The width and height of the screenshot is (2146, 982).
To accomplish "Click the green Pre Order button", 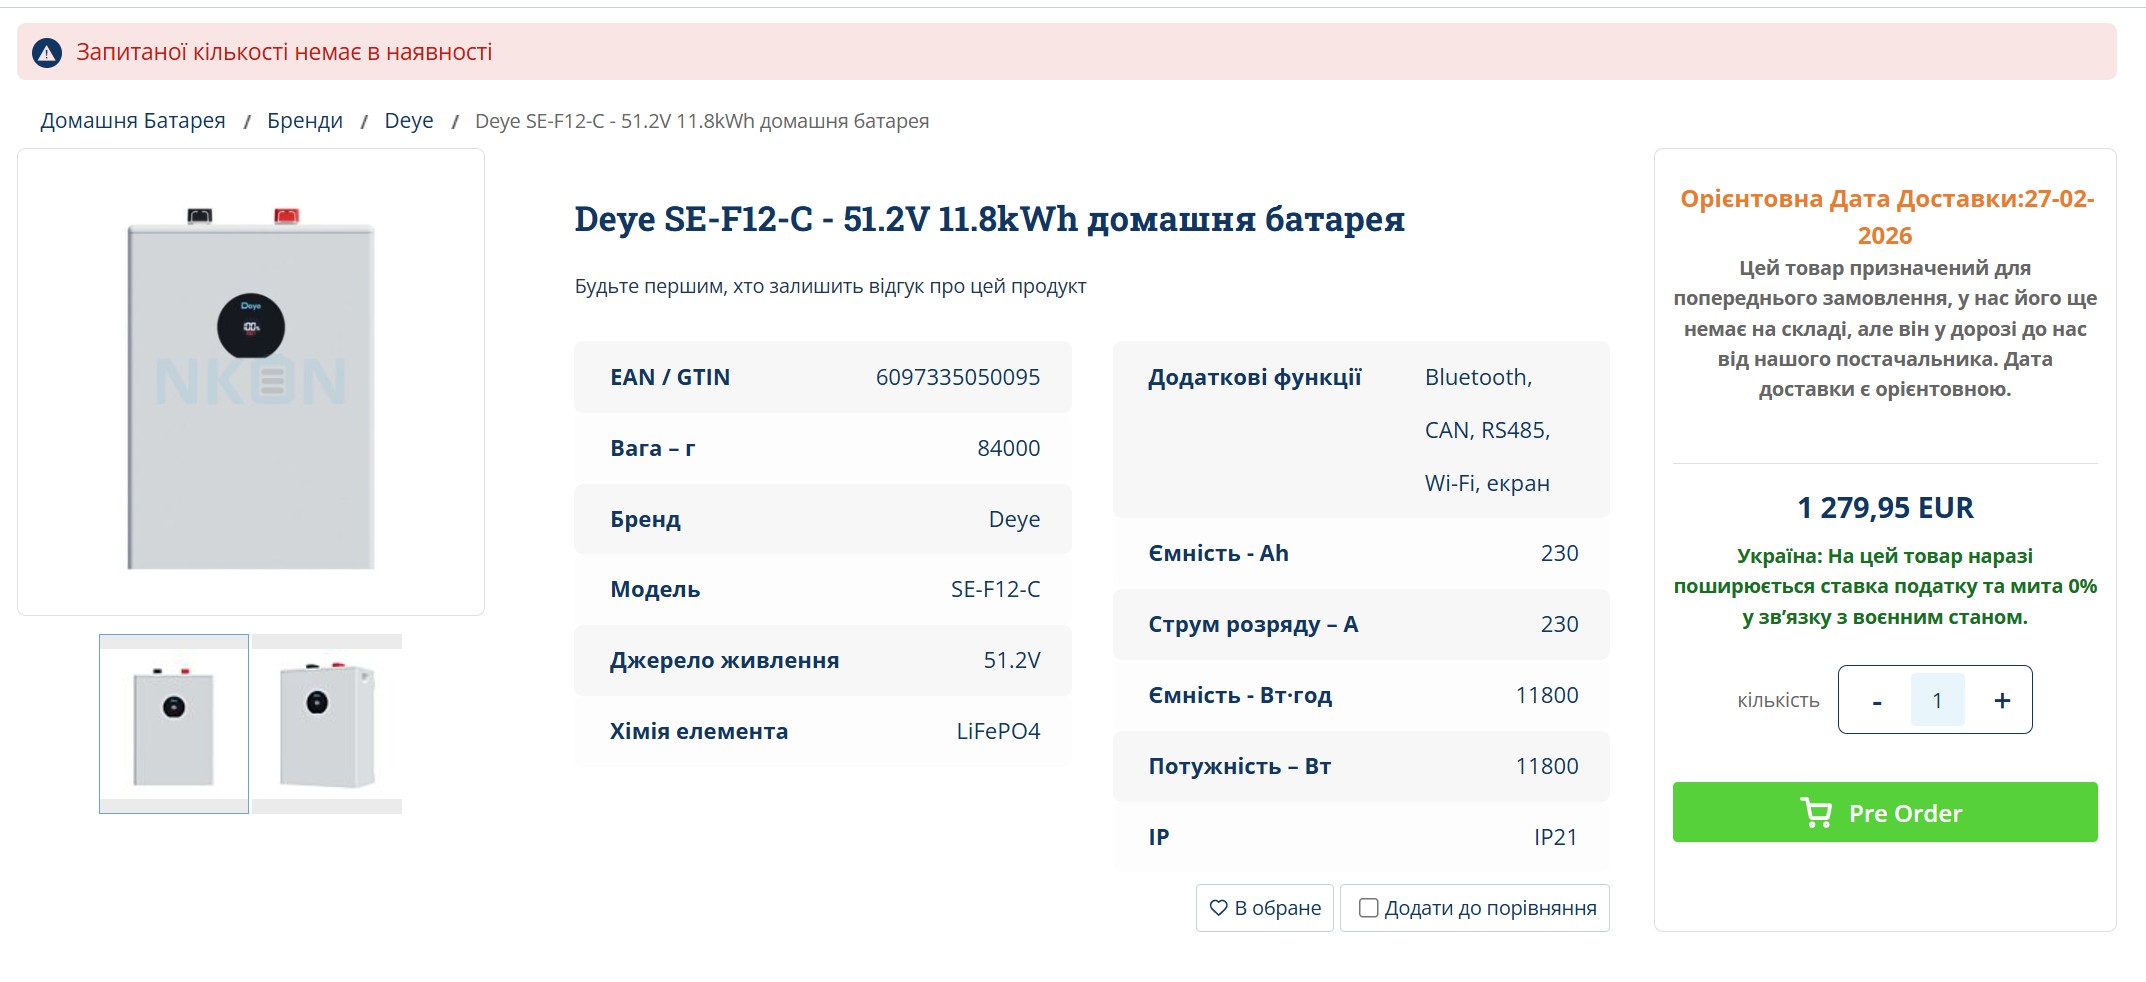I will (x=1885, y=812).
